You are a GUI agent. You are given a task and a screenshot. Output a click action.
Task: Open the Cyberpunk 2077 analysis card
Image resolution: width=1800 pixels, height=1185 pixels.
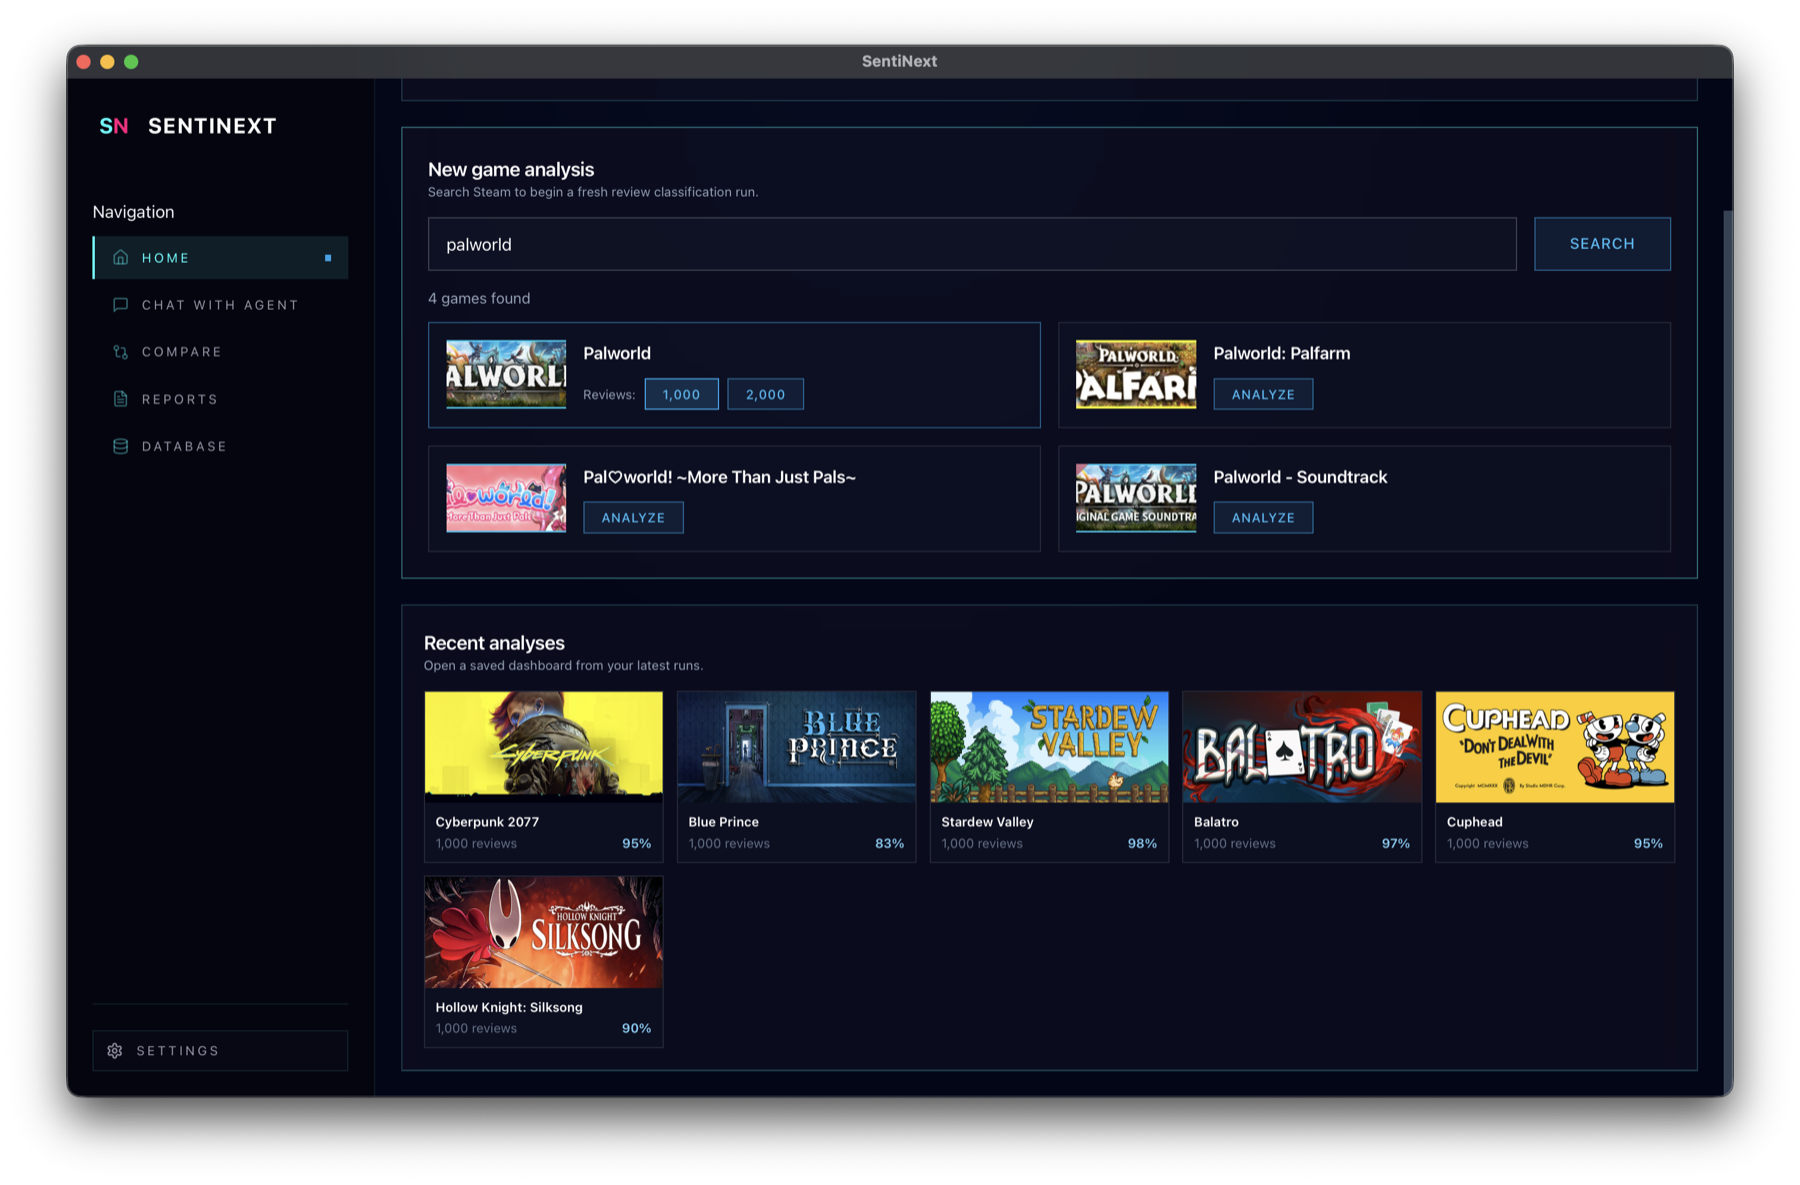[544, 776]
